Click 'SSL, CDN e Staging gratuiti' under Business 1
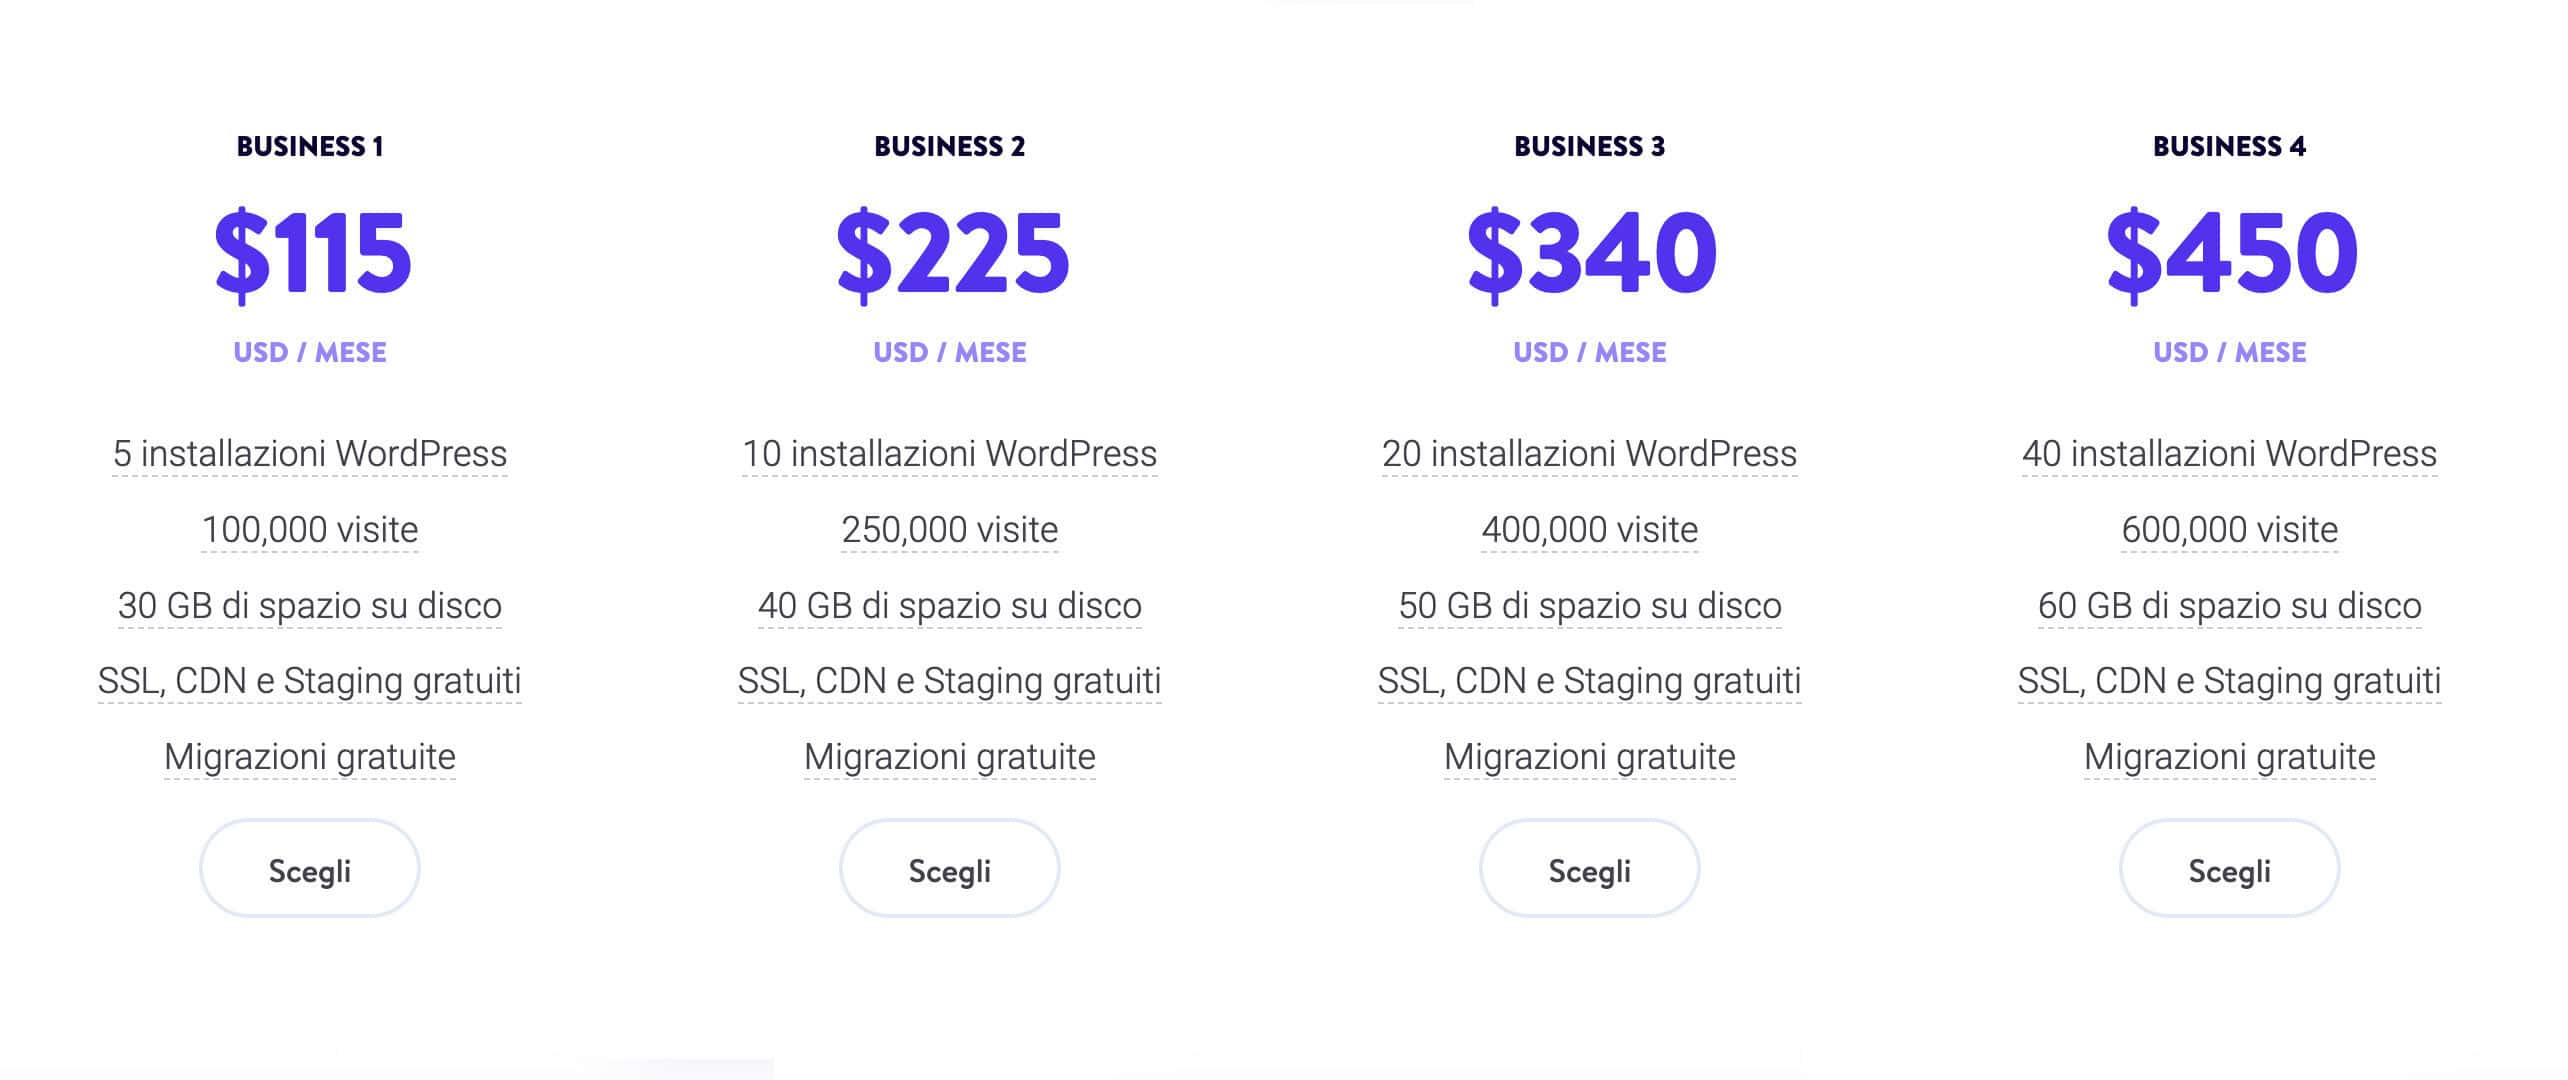 click(x=309, y=681)
